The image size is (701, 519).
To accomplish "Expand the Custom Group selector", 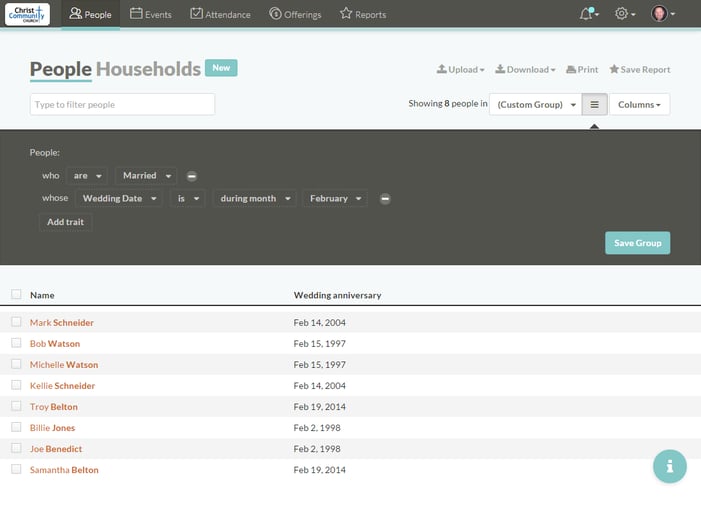I will tap(535, 104).
